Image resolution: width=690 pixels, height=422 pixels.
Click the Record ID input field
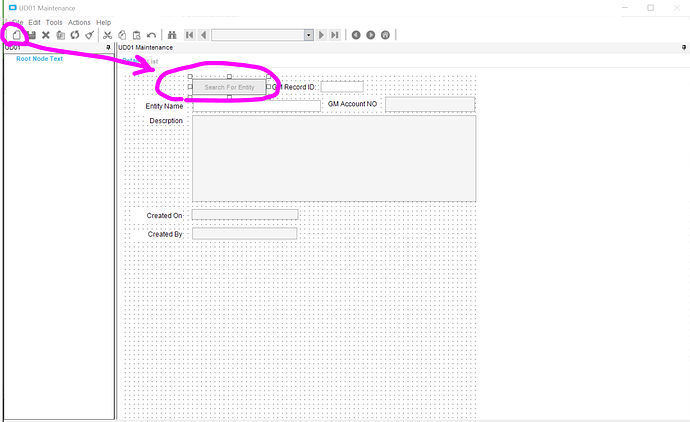click(x=342, y=87)
